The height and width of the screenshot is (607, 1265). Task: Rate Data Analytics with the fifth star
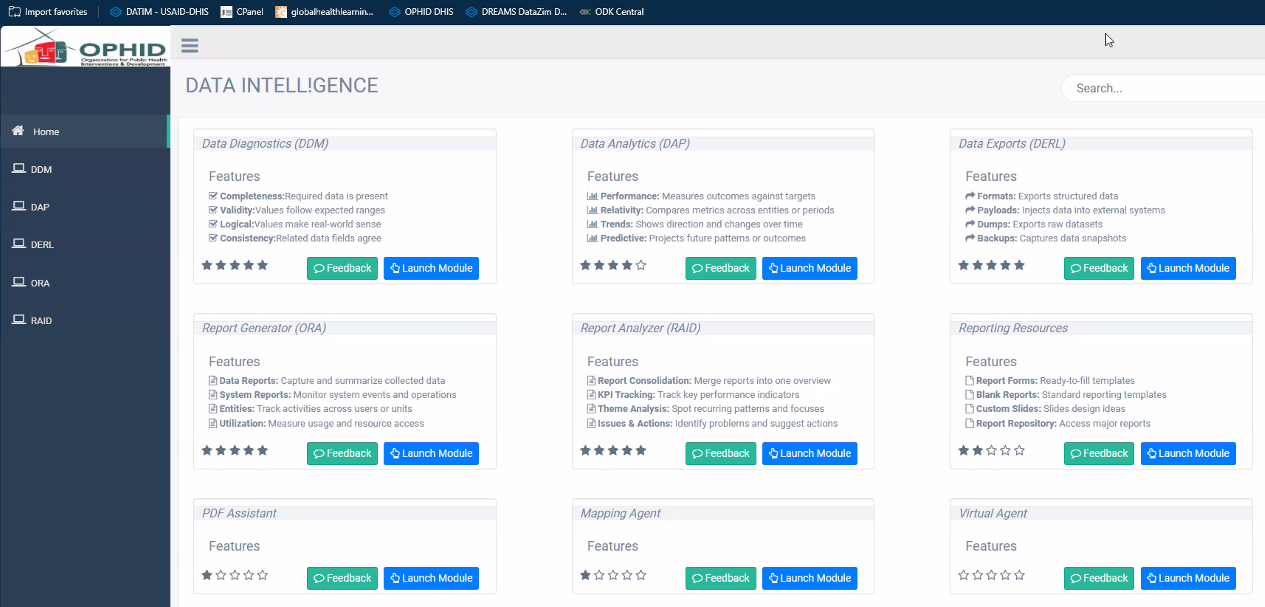641,265
